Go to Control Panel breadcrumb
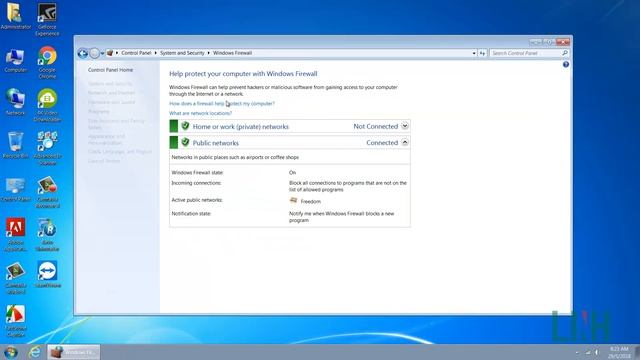Screen dimensions: 640x360 tap(136, 53)
